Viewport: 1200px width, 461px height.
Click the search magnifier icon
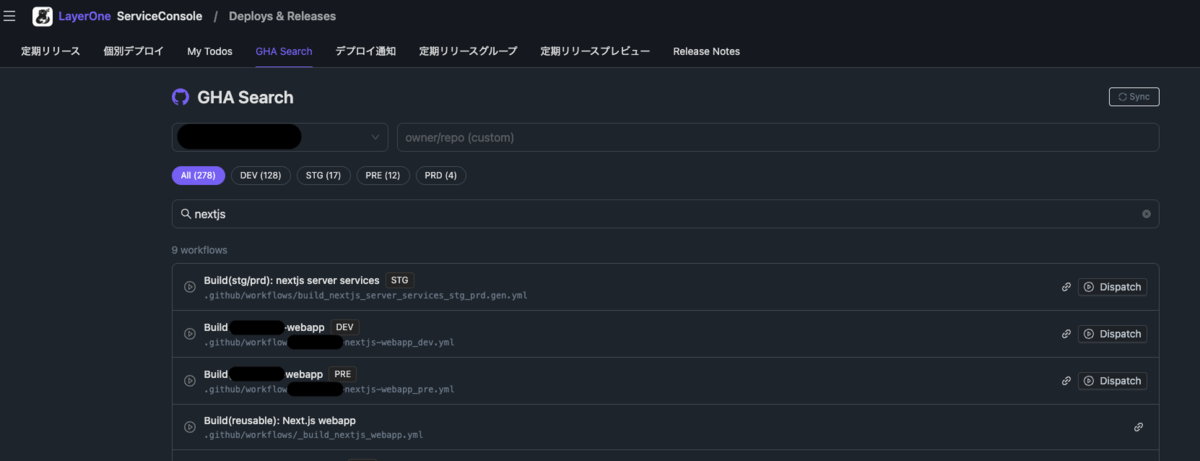[x=186, y=214]
